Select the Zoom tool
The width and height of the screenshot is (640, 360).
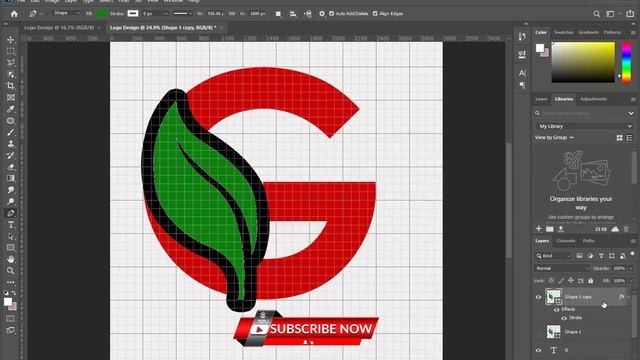pyautogui.click(x=11, y=271)
